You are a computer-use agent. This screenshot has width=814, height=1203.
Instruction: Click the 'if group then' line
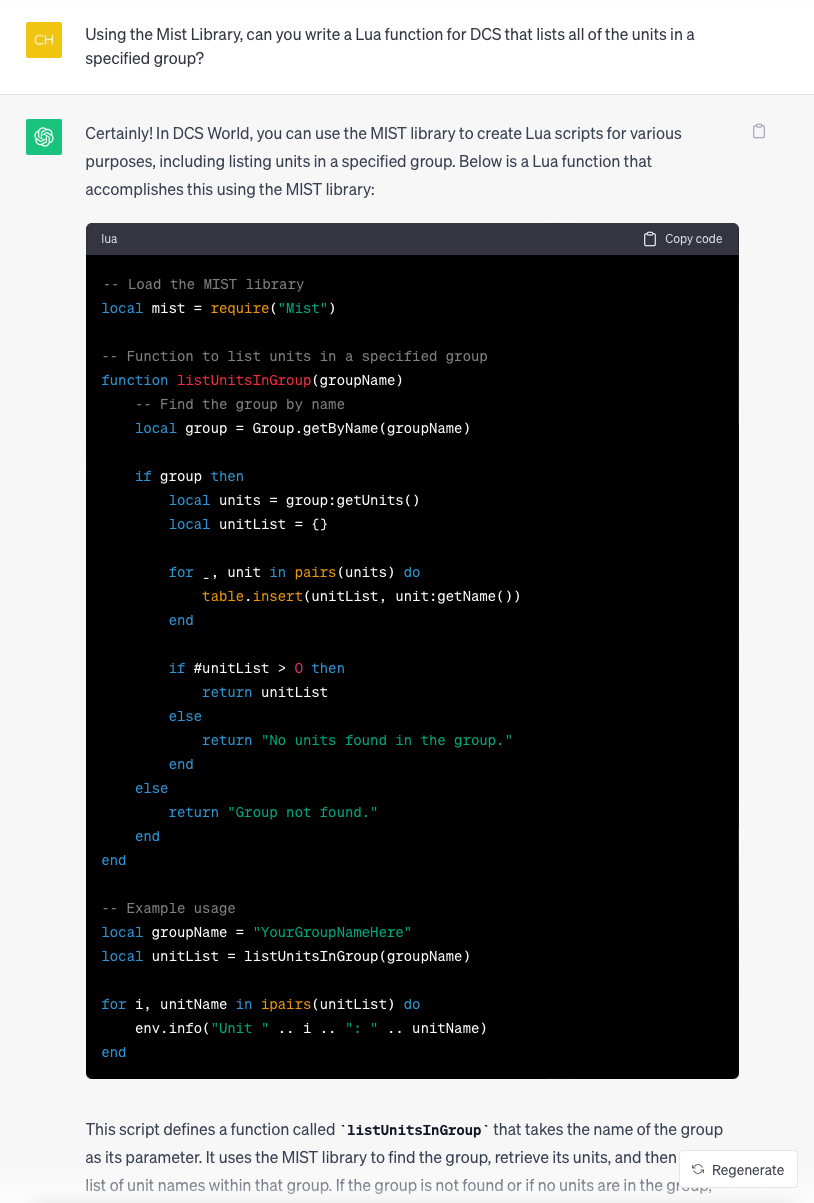190,476
